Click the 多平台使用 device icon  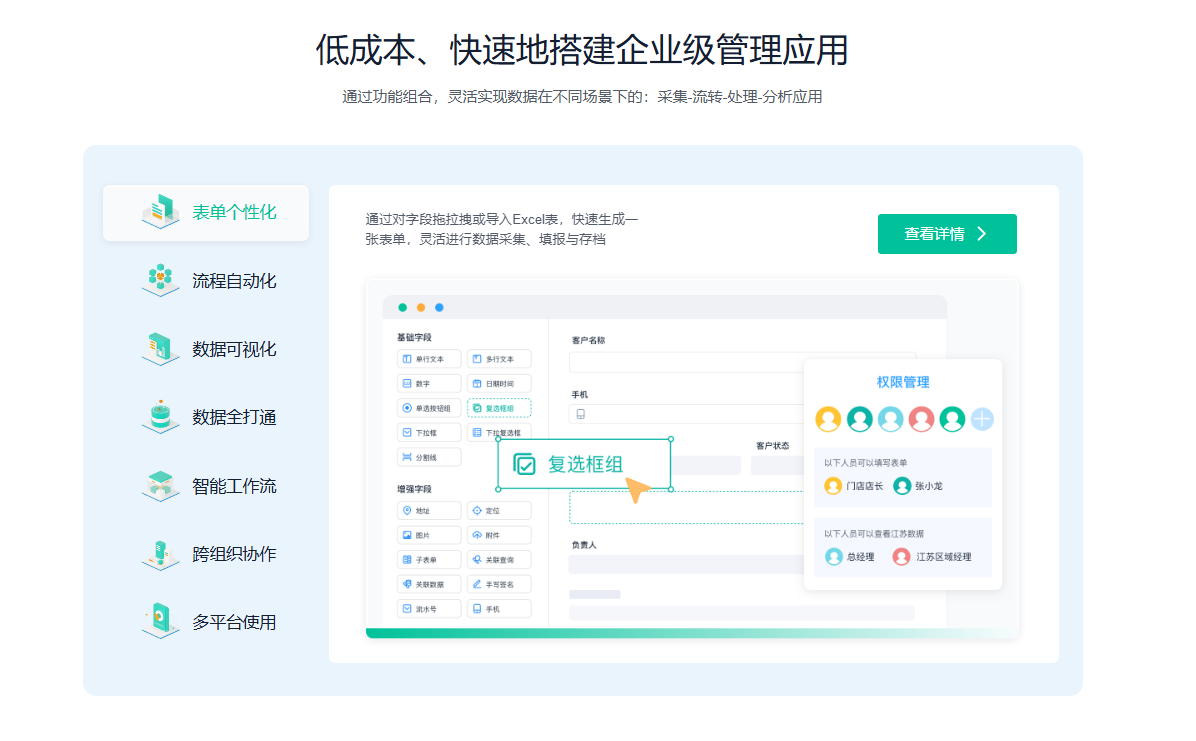(x=160, y=622)
